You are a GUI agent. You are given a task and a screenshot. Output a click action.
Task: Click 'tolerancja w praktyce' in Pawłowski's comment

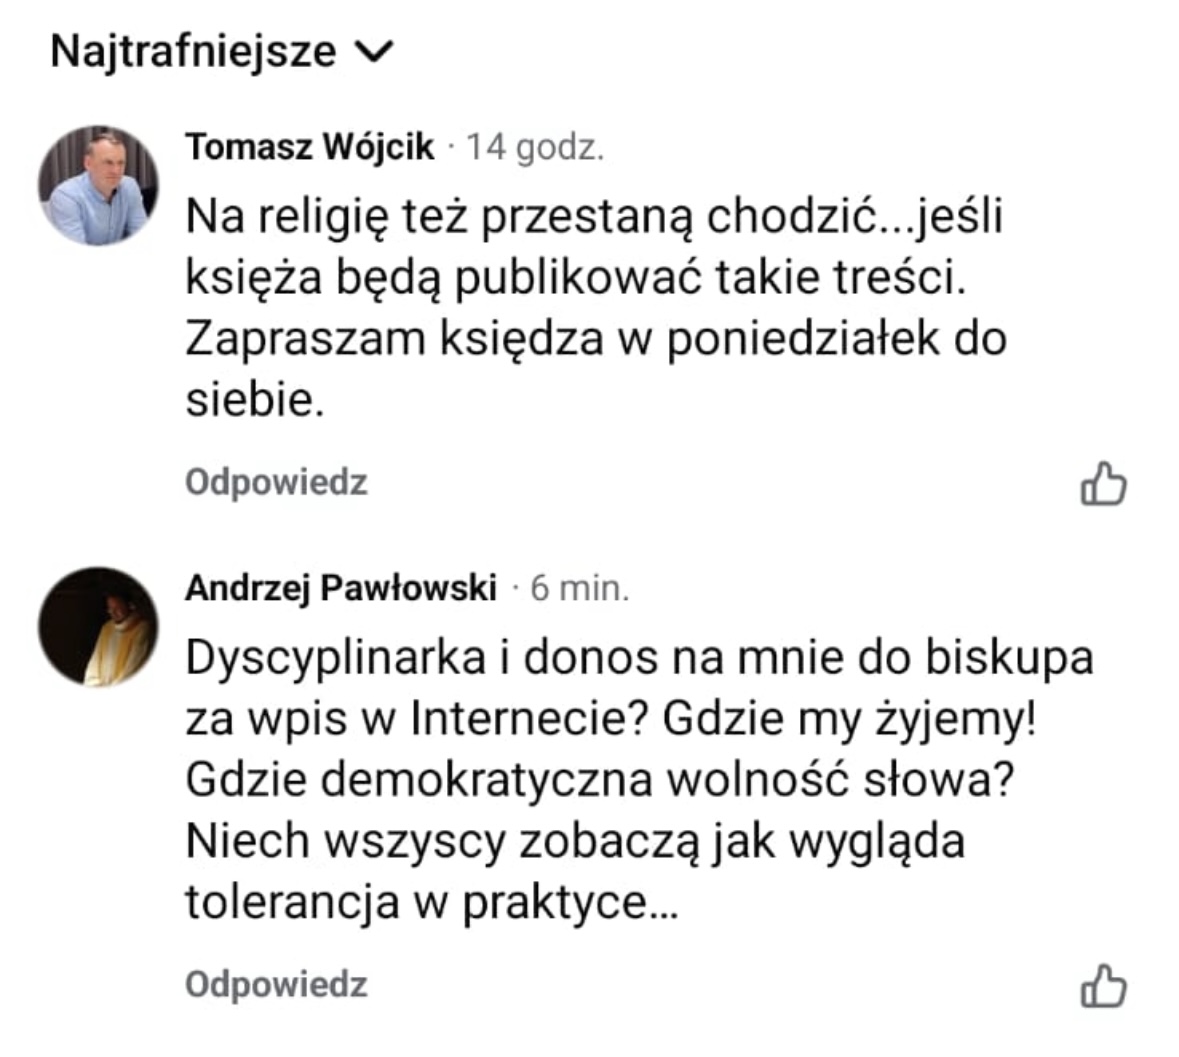(430, 904)
